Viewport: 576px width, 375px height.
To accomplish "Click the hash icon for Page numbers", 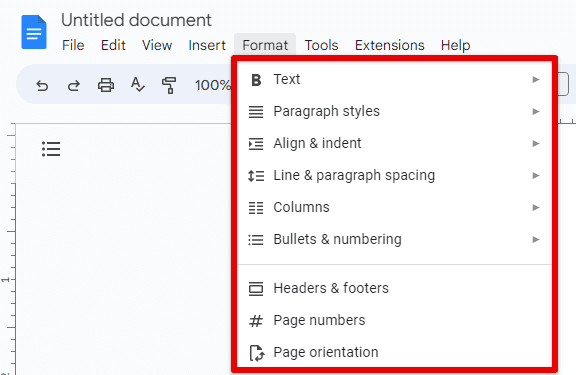I will click(256, 321).
